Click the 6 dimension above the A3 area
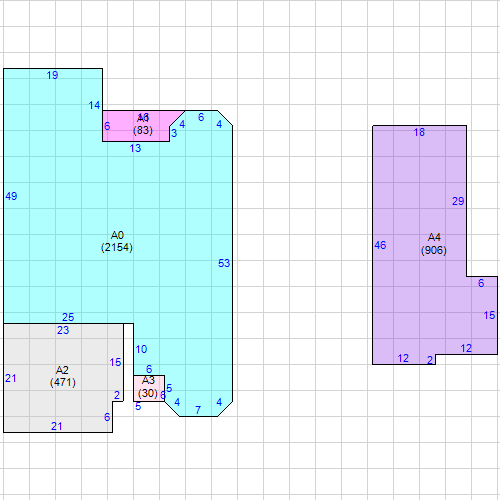 149,369
